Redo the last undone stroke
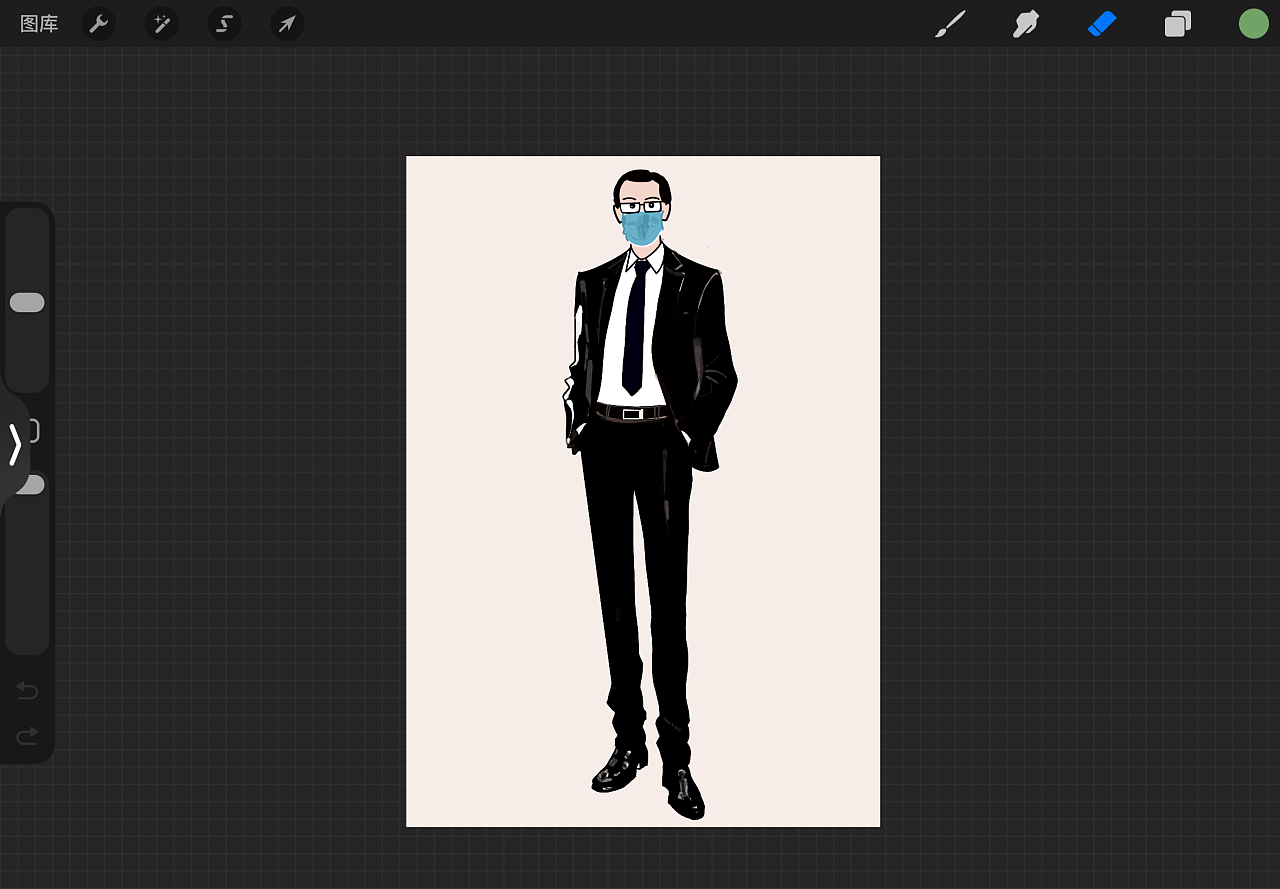Viewport: 1280px width, 889px height. [27, 737]
